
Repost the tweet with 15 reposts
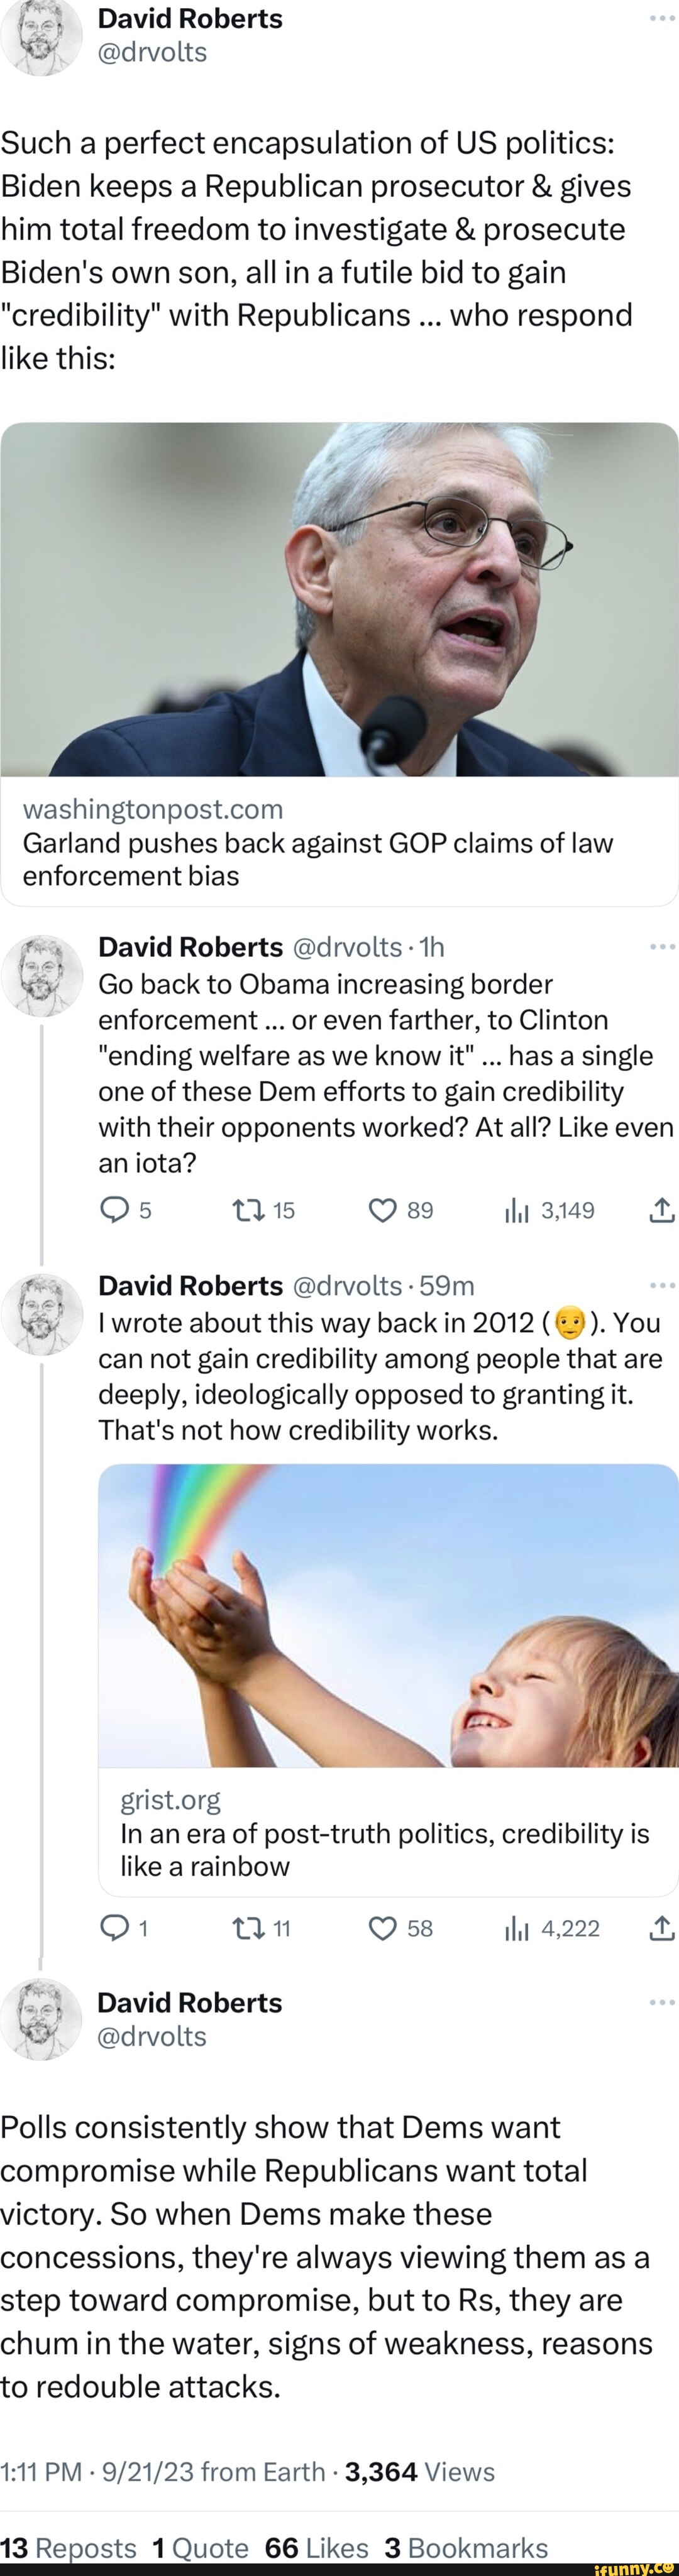click(246, 1211)
